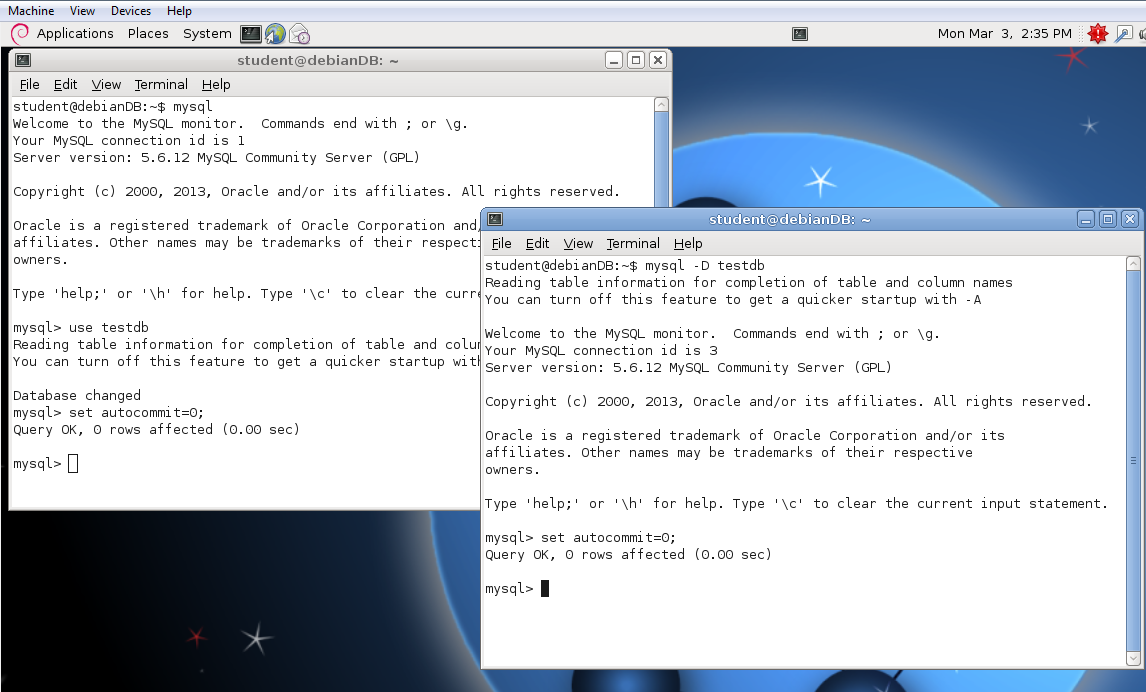Click 'mysql> use testdb' line in back terminal
Image resolution: width=1146 pixels, height=692 pixels.
(x=80, y=327)
